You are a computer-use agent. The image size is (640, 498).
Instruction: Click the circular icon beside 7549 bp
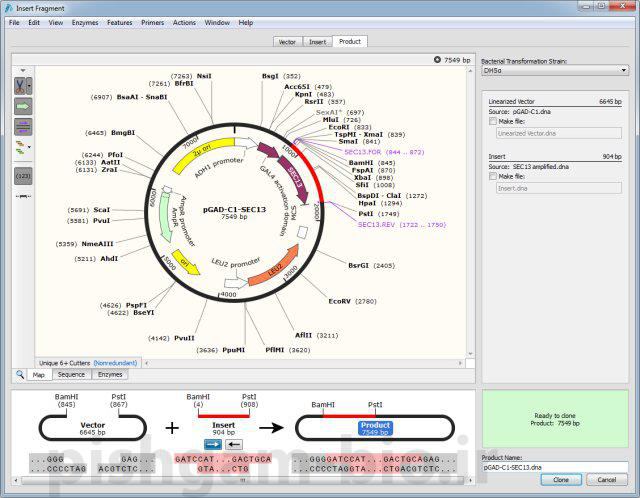[438, 60]
